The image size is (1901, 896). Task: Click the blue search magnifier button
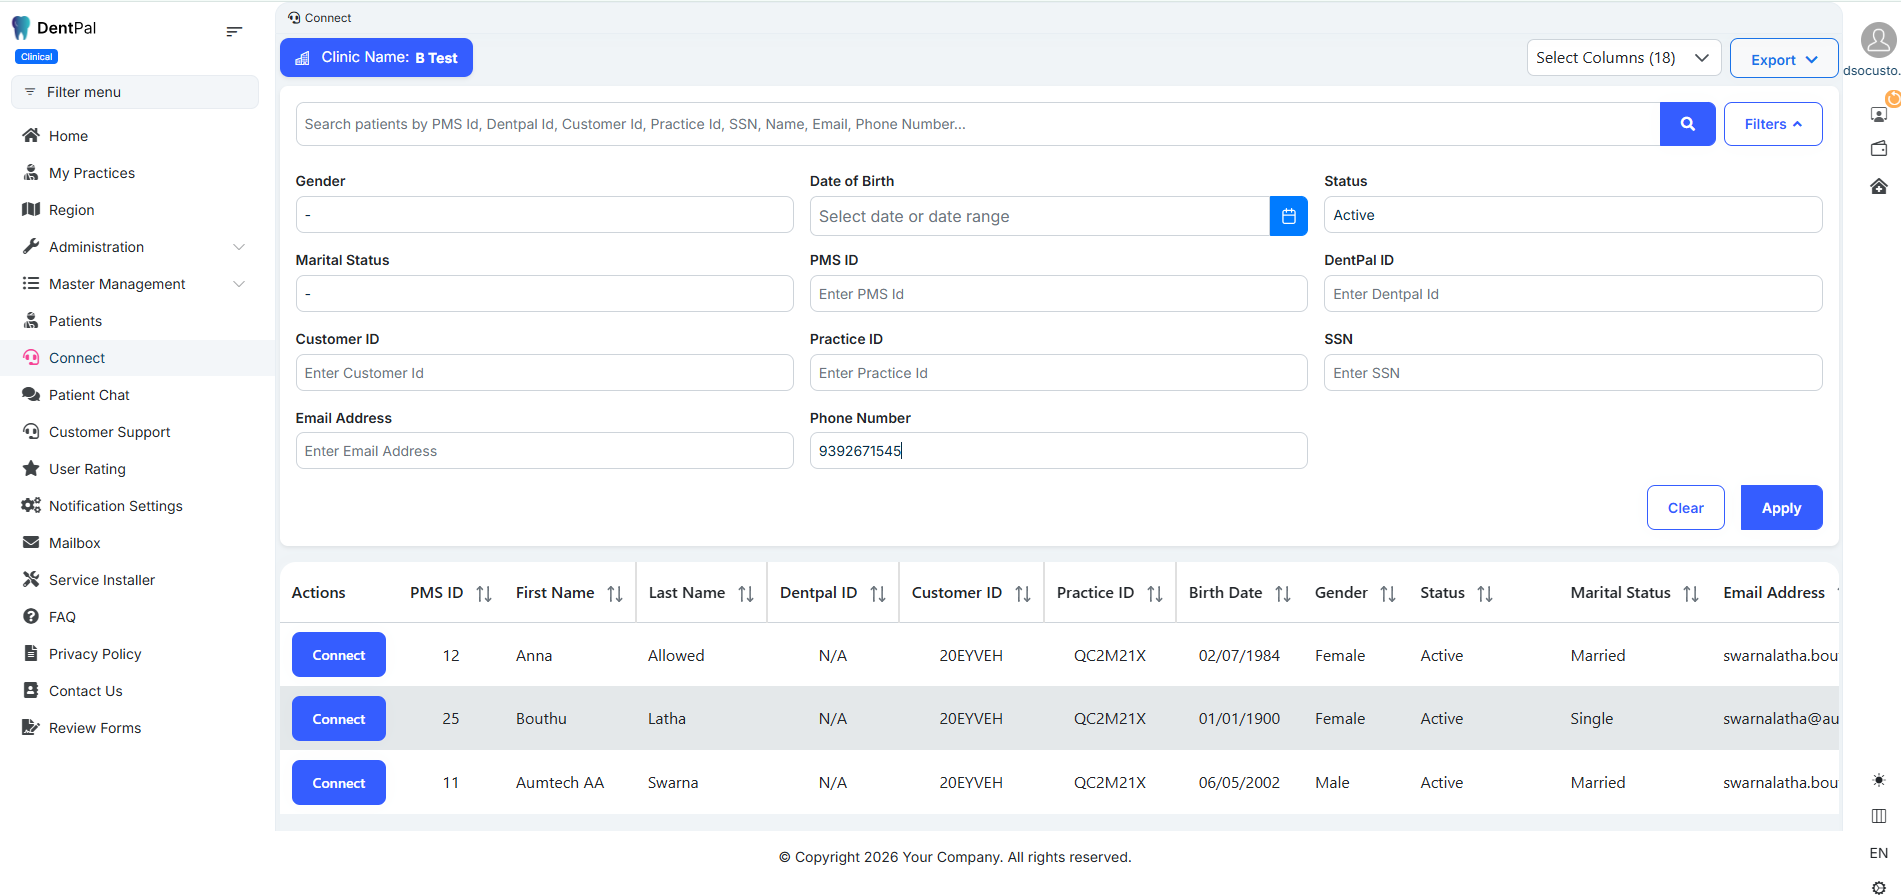coord(1687,124)
